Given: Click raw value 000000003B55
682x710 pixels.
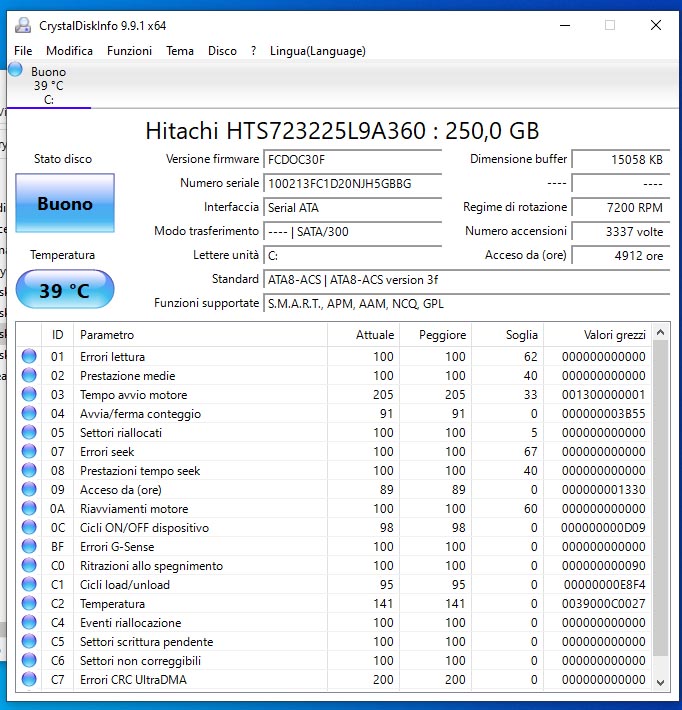Looking at the screenshot, I should click(x=604, y=413).
